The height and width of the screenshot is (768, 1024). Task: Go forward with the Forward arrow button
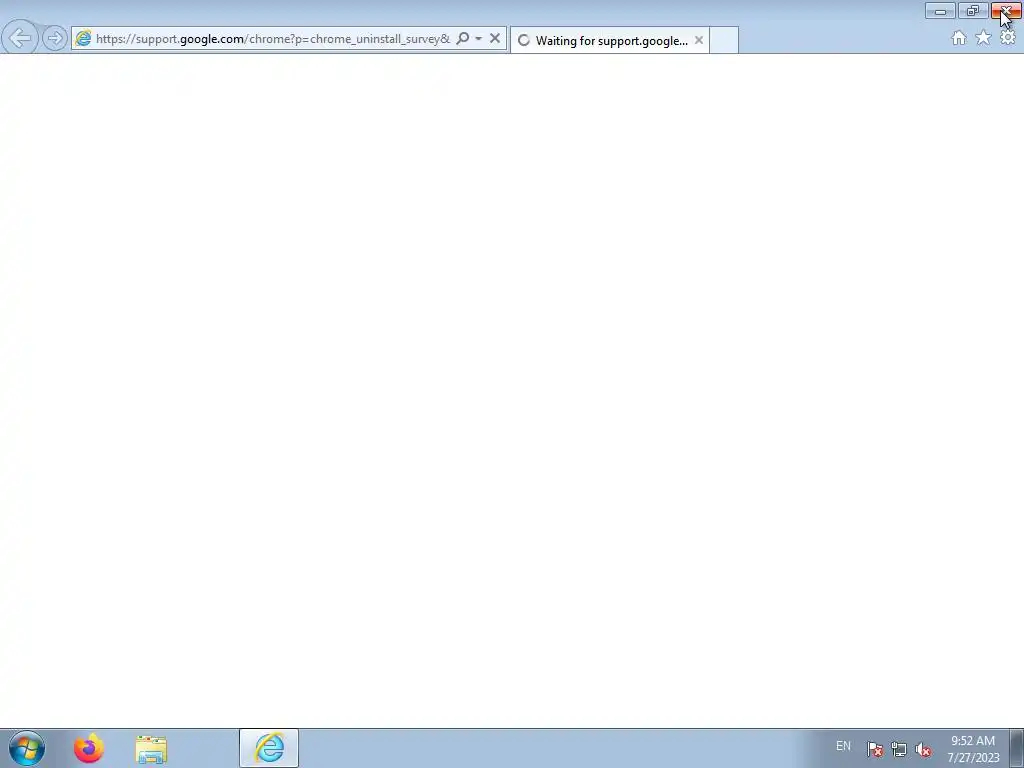(55, 39)
